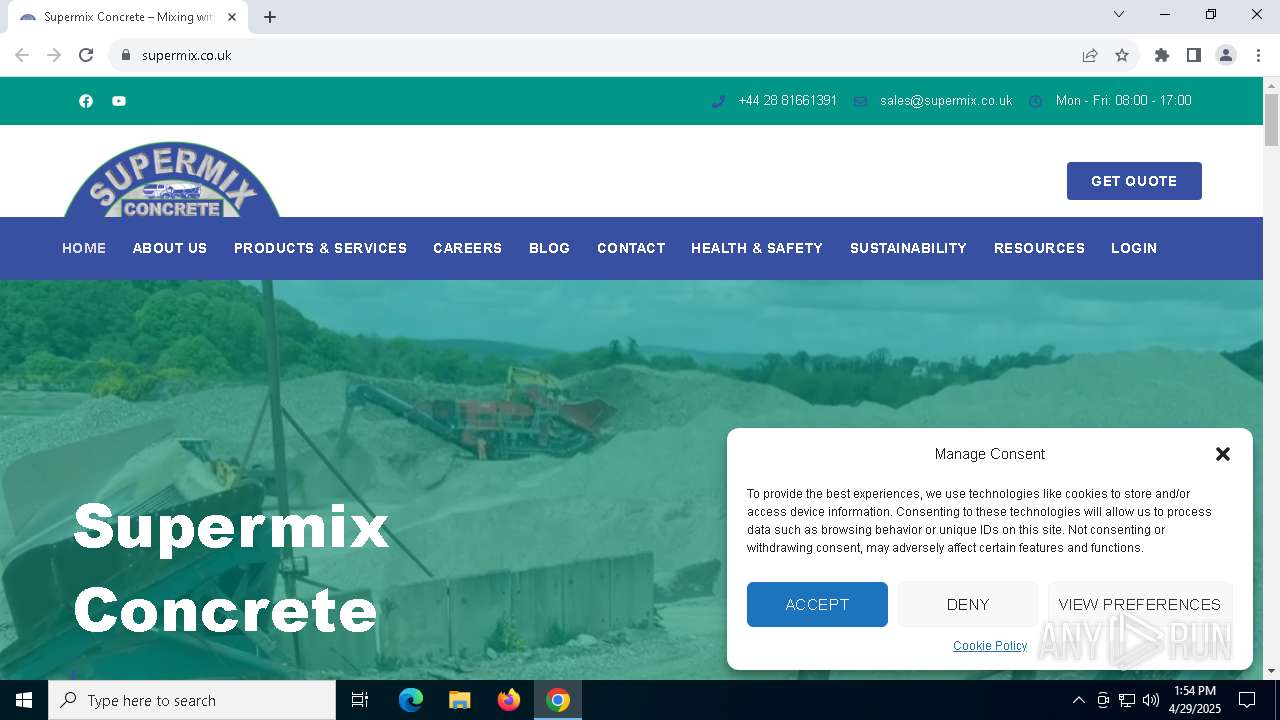1280x720 pixels.
Task: Click the scrollbar down arrow
Action: click(1271, 671)
